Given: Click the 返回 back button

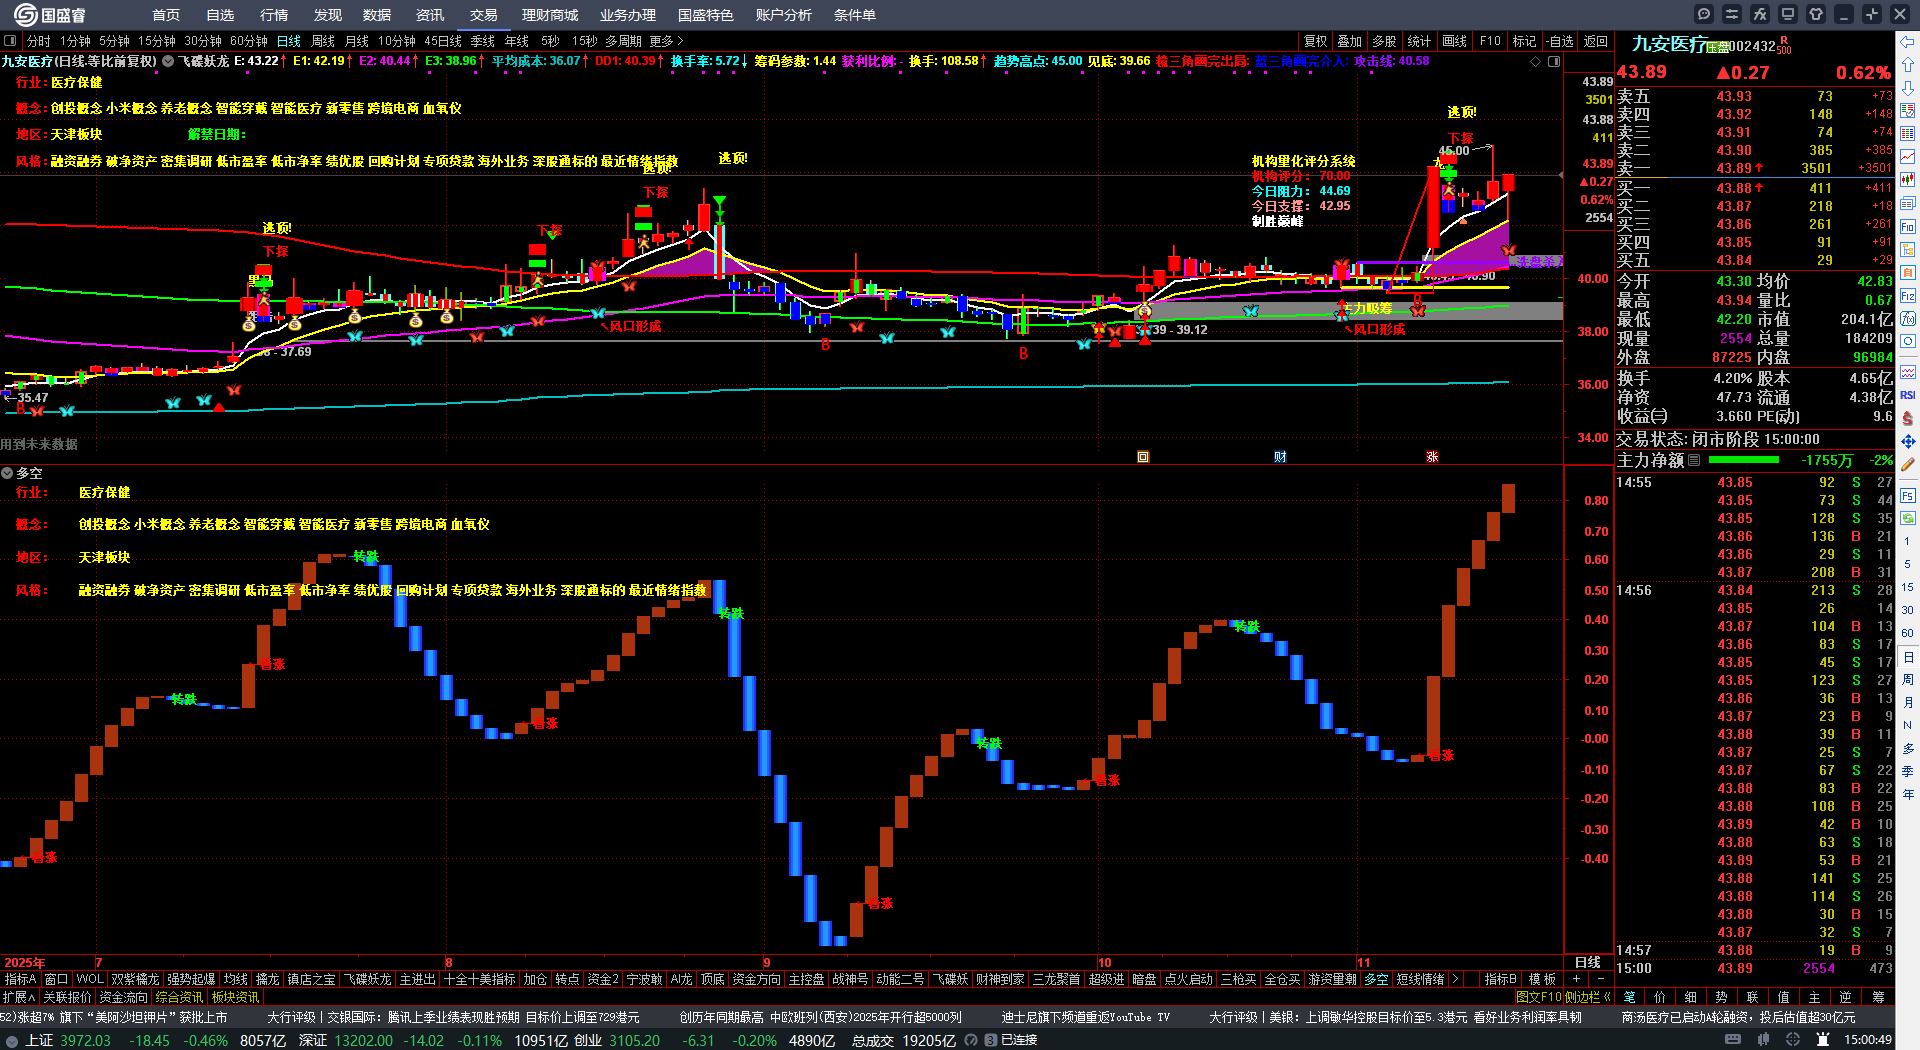Looking at the screenshot, I should (1596, 41).
